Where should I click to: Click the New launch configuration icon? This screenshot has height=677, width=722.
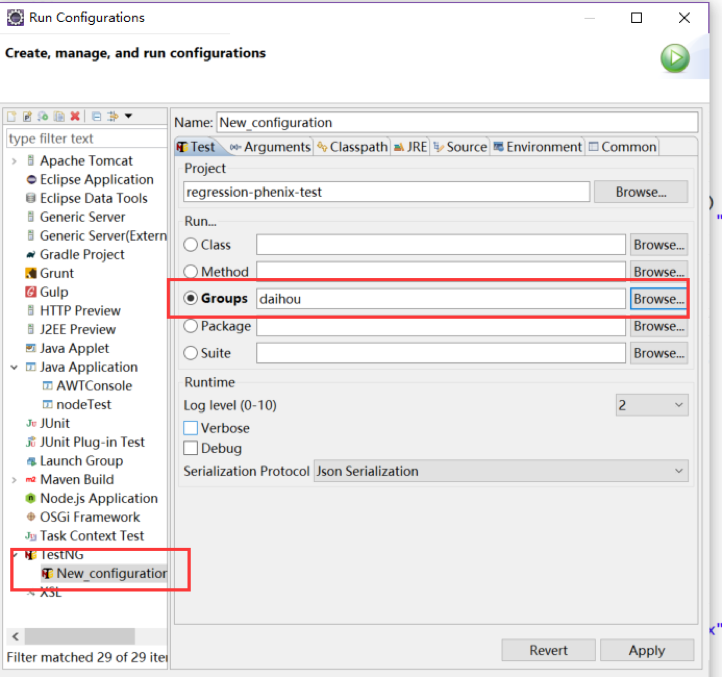pos(12,116)
